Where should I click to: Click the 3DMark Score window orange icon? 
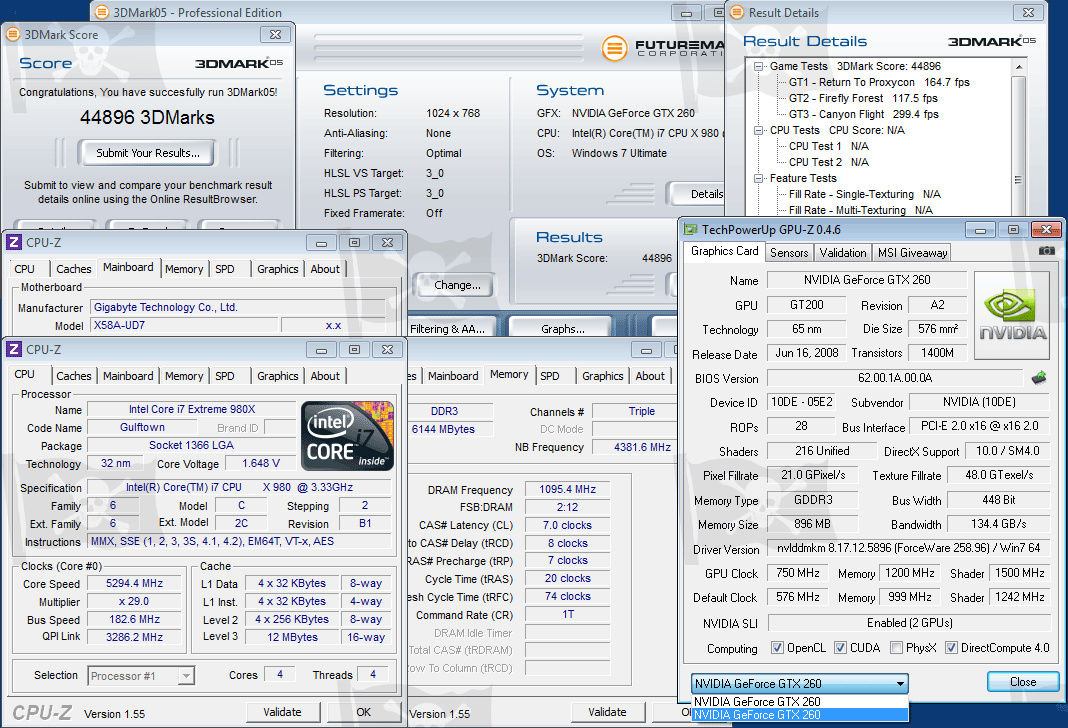click(x=13, y=34)
